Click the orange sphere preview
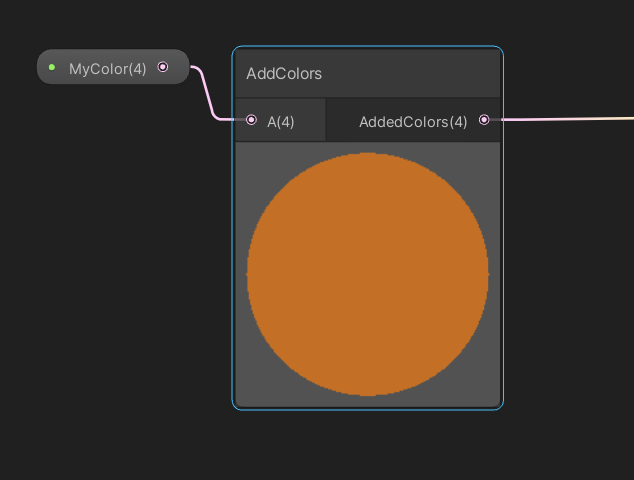Viewport: 634px width, 480px height. click(368, 274)
